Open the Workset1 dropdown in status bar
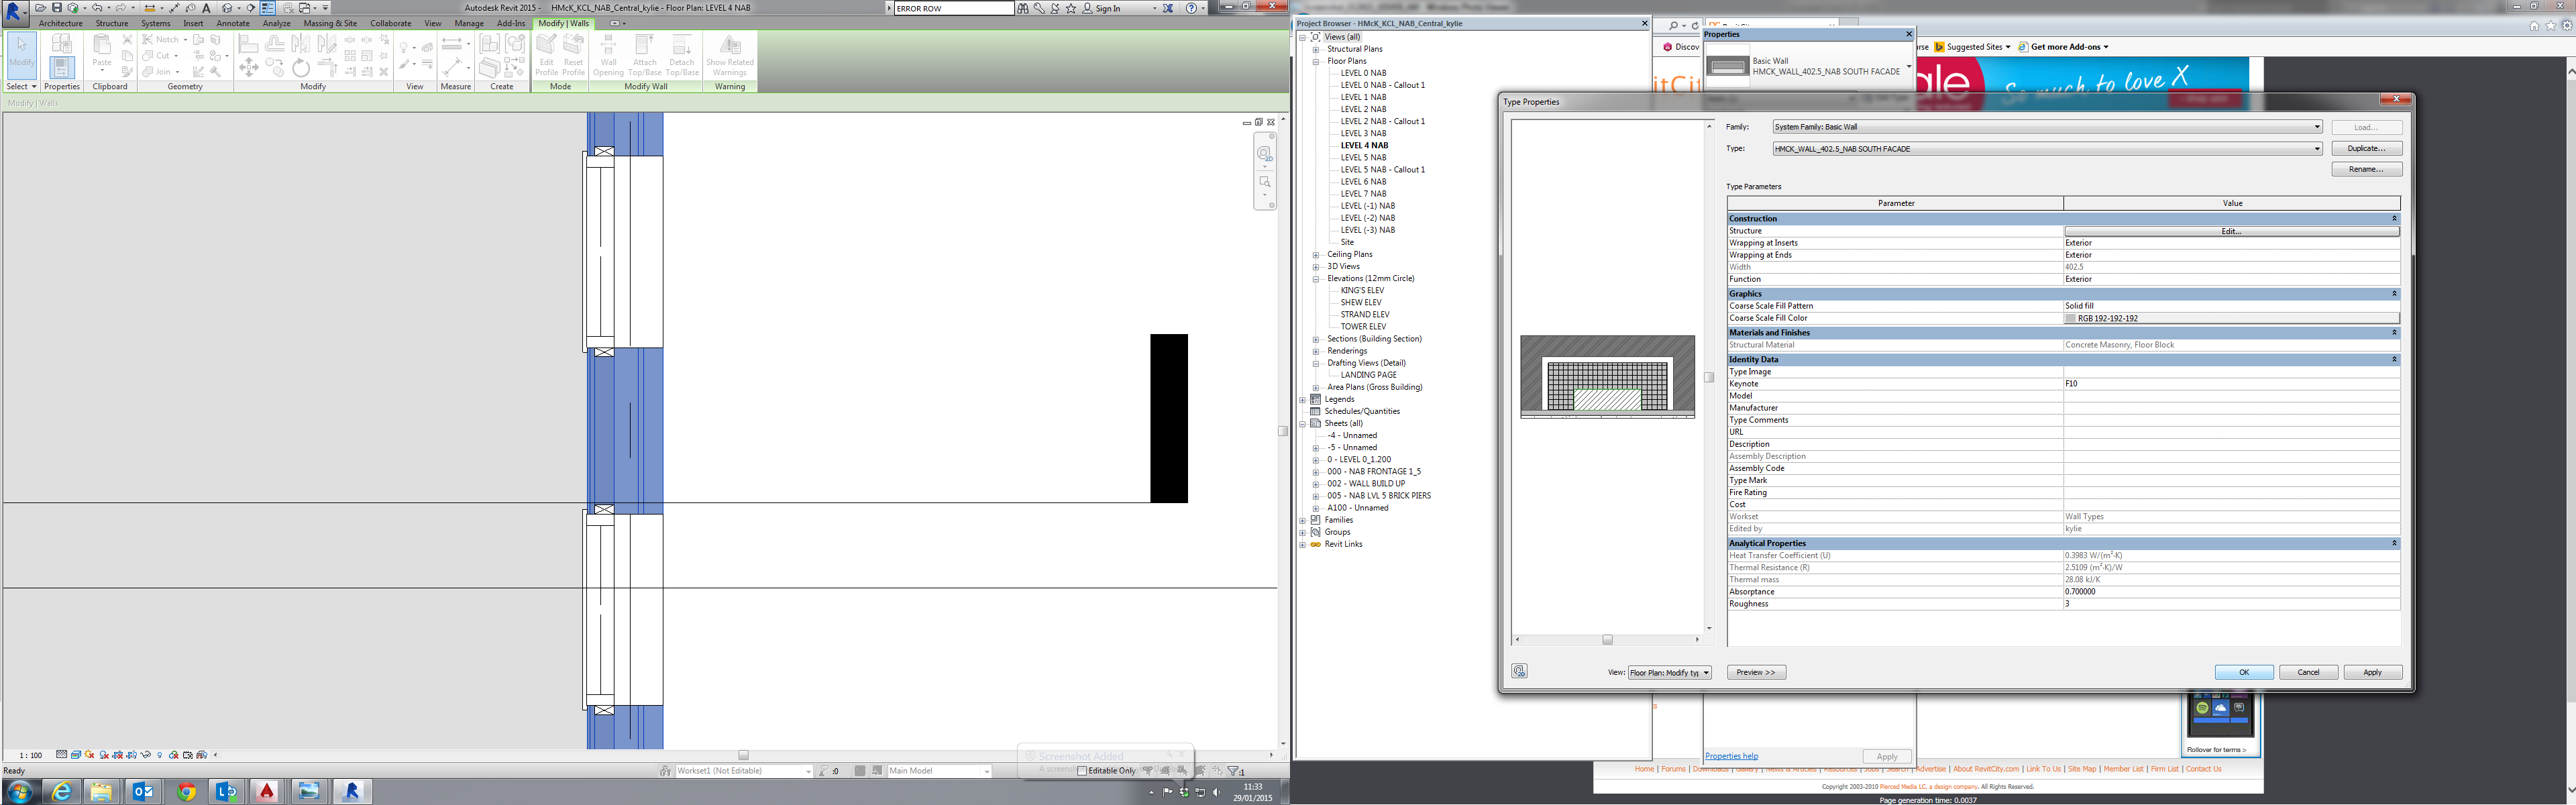This screenshot has width=2576, height=805. [x=808, y=771]
